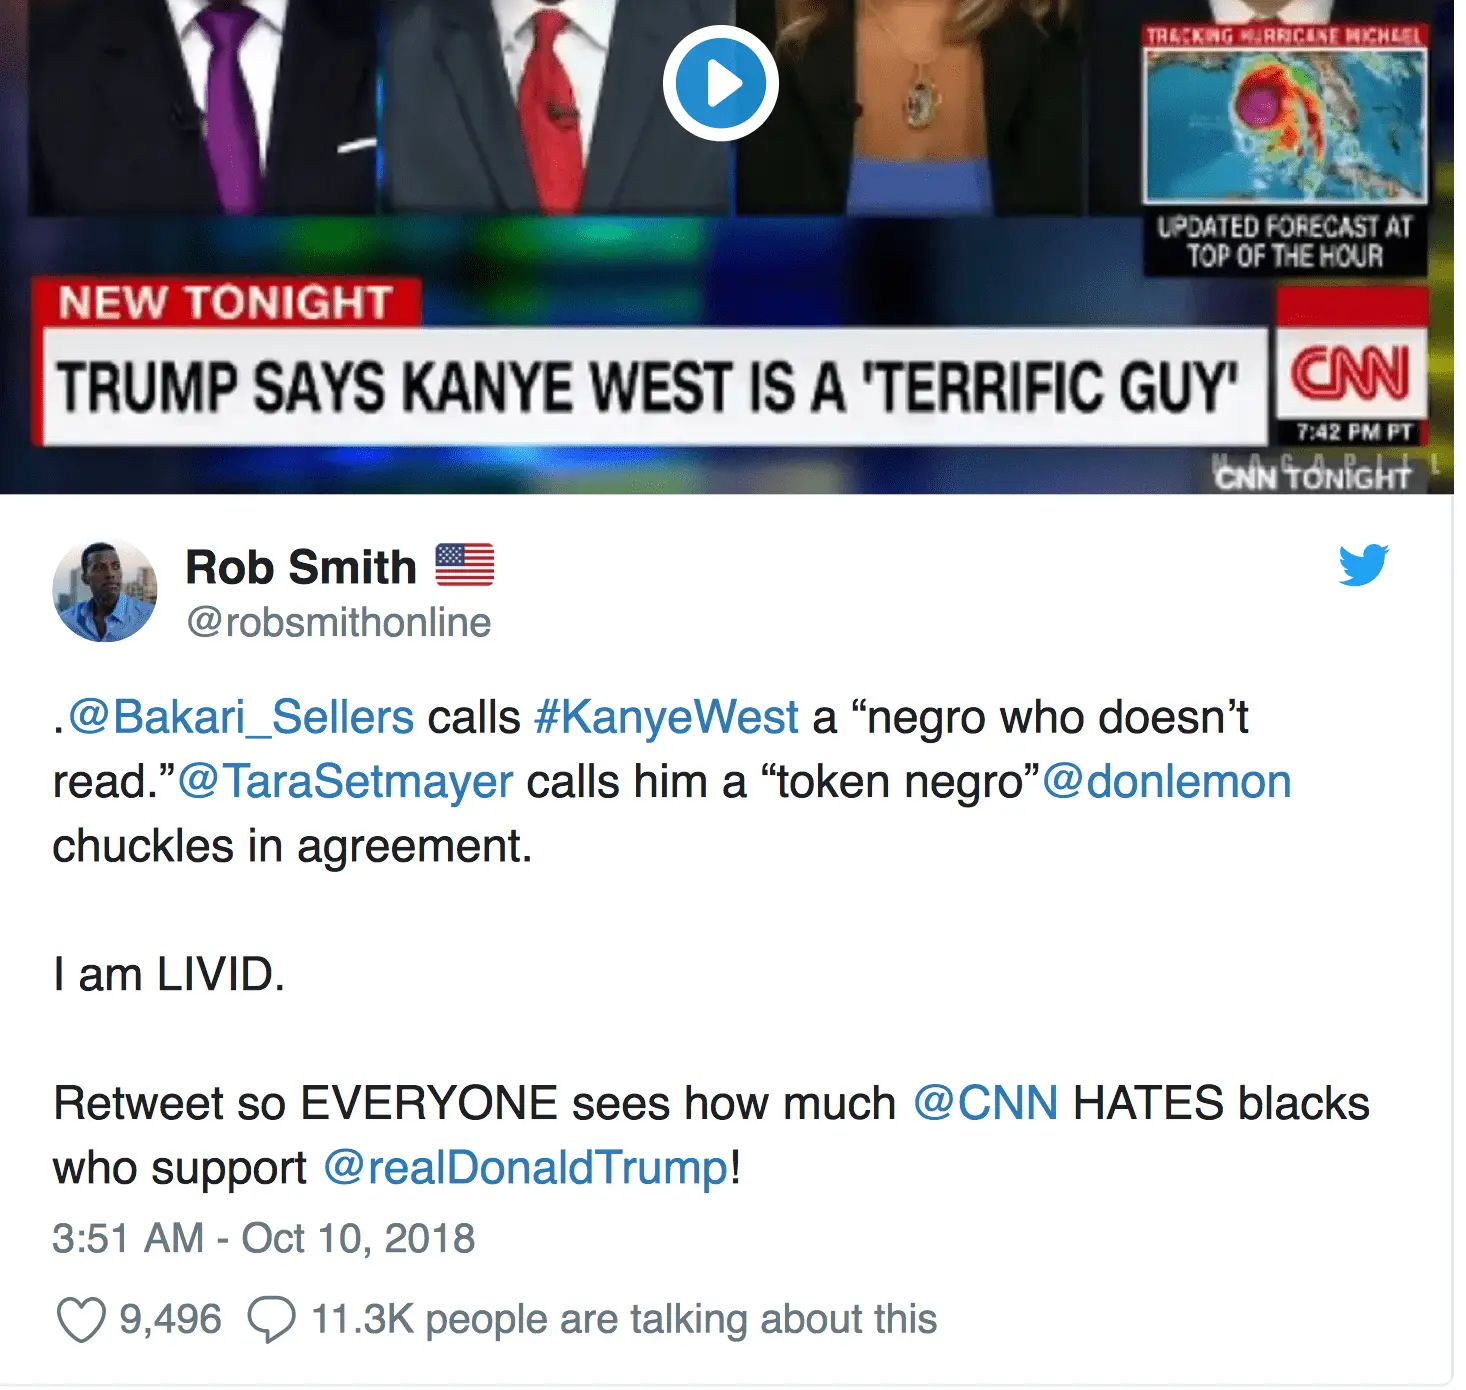
Task: Open the @Bakari_Sellers mention
Action: point(241,718)
